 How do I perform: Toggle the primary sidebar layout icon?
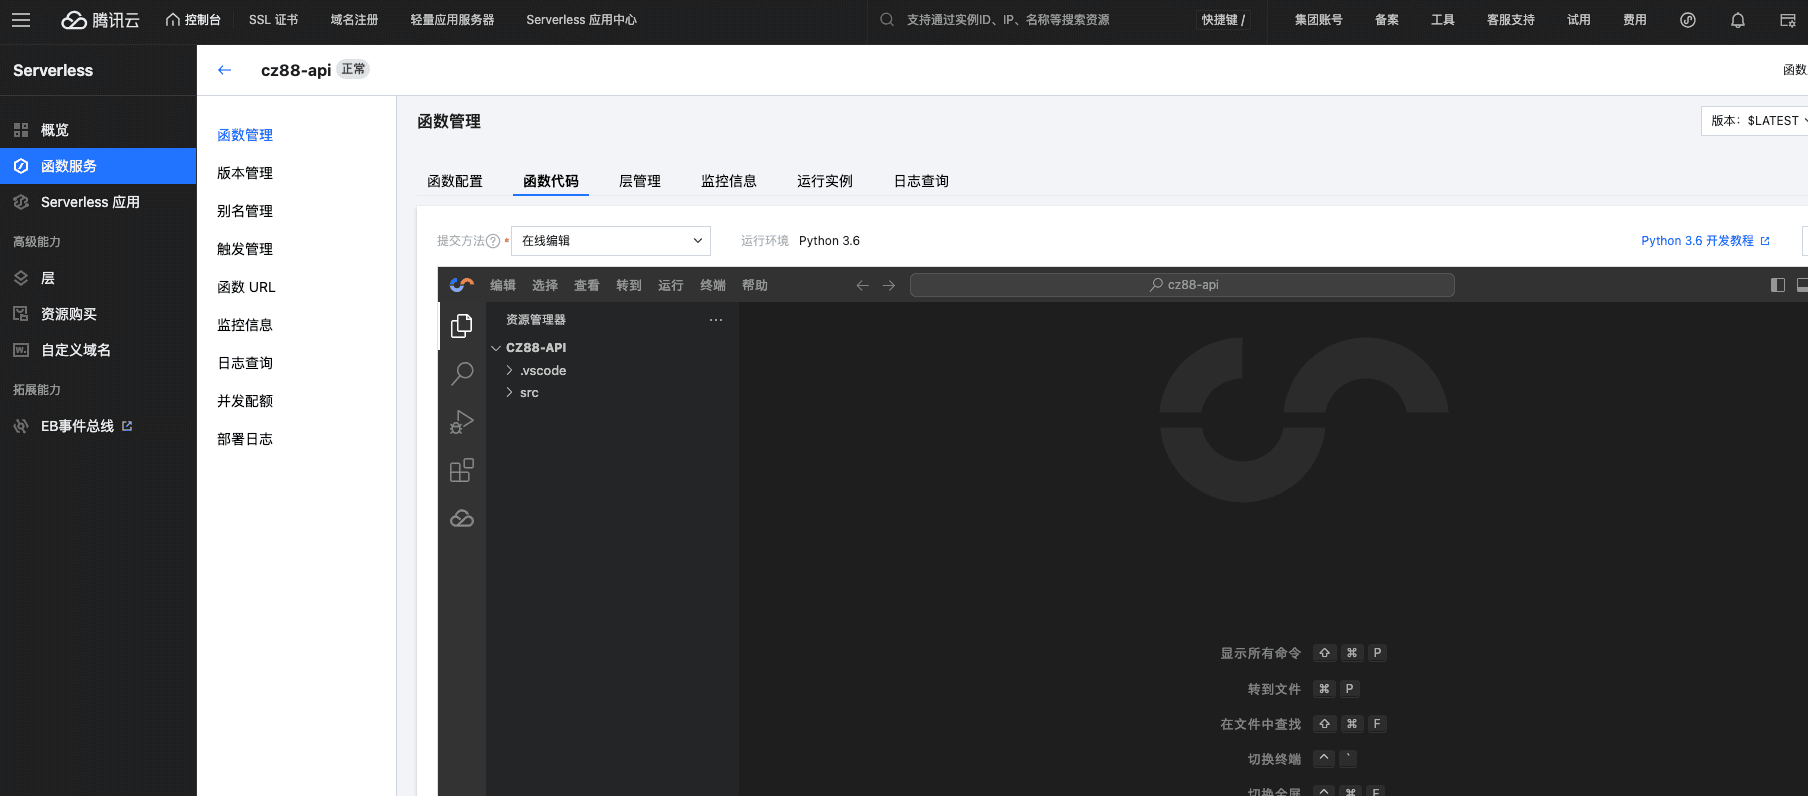(1777, 285)
